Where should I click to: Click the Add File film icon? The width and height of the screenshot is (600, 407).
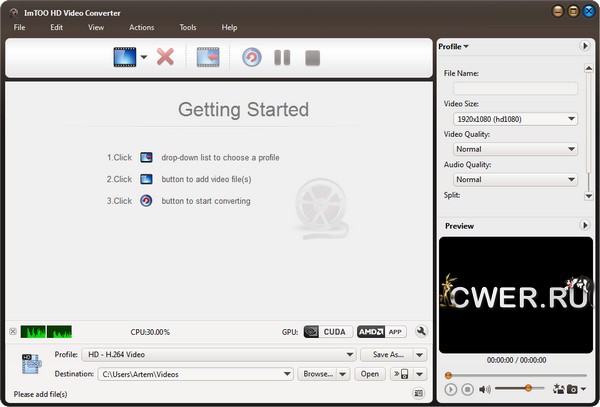[124, 57]
